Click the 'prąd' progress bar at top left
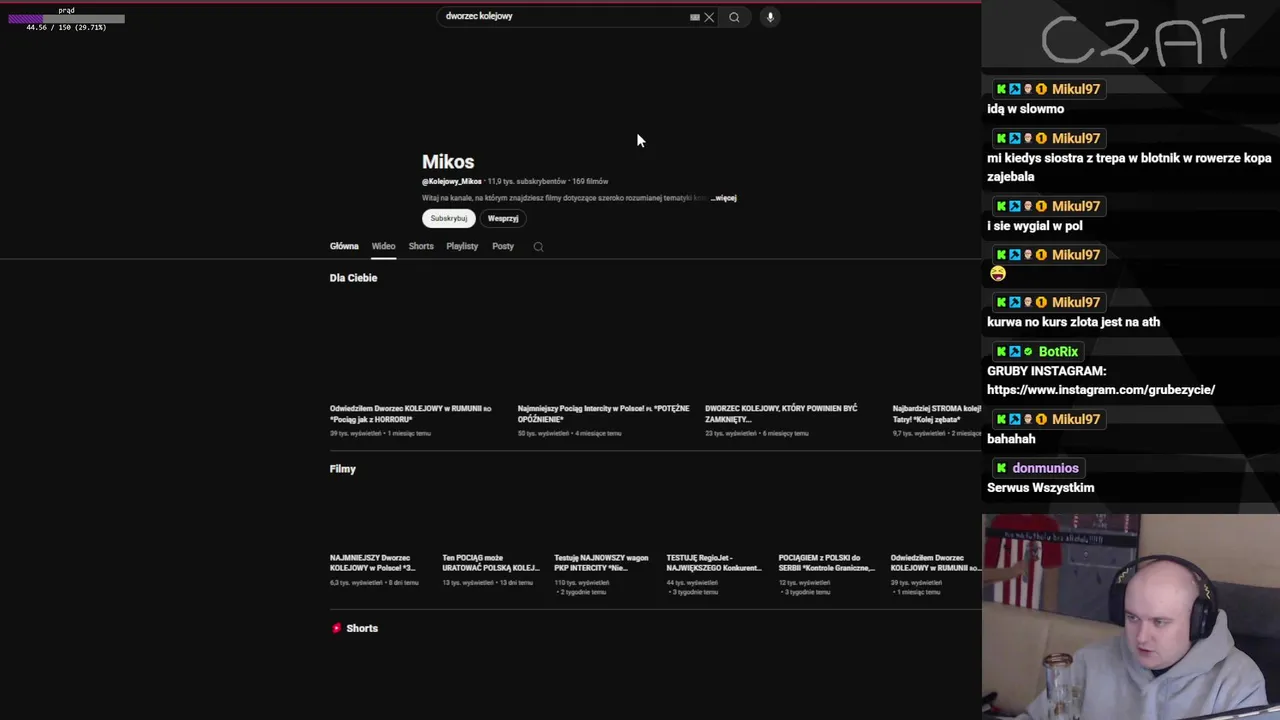 coord(66,18)
